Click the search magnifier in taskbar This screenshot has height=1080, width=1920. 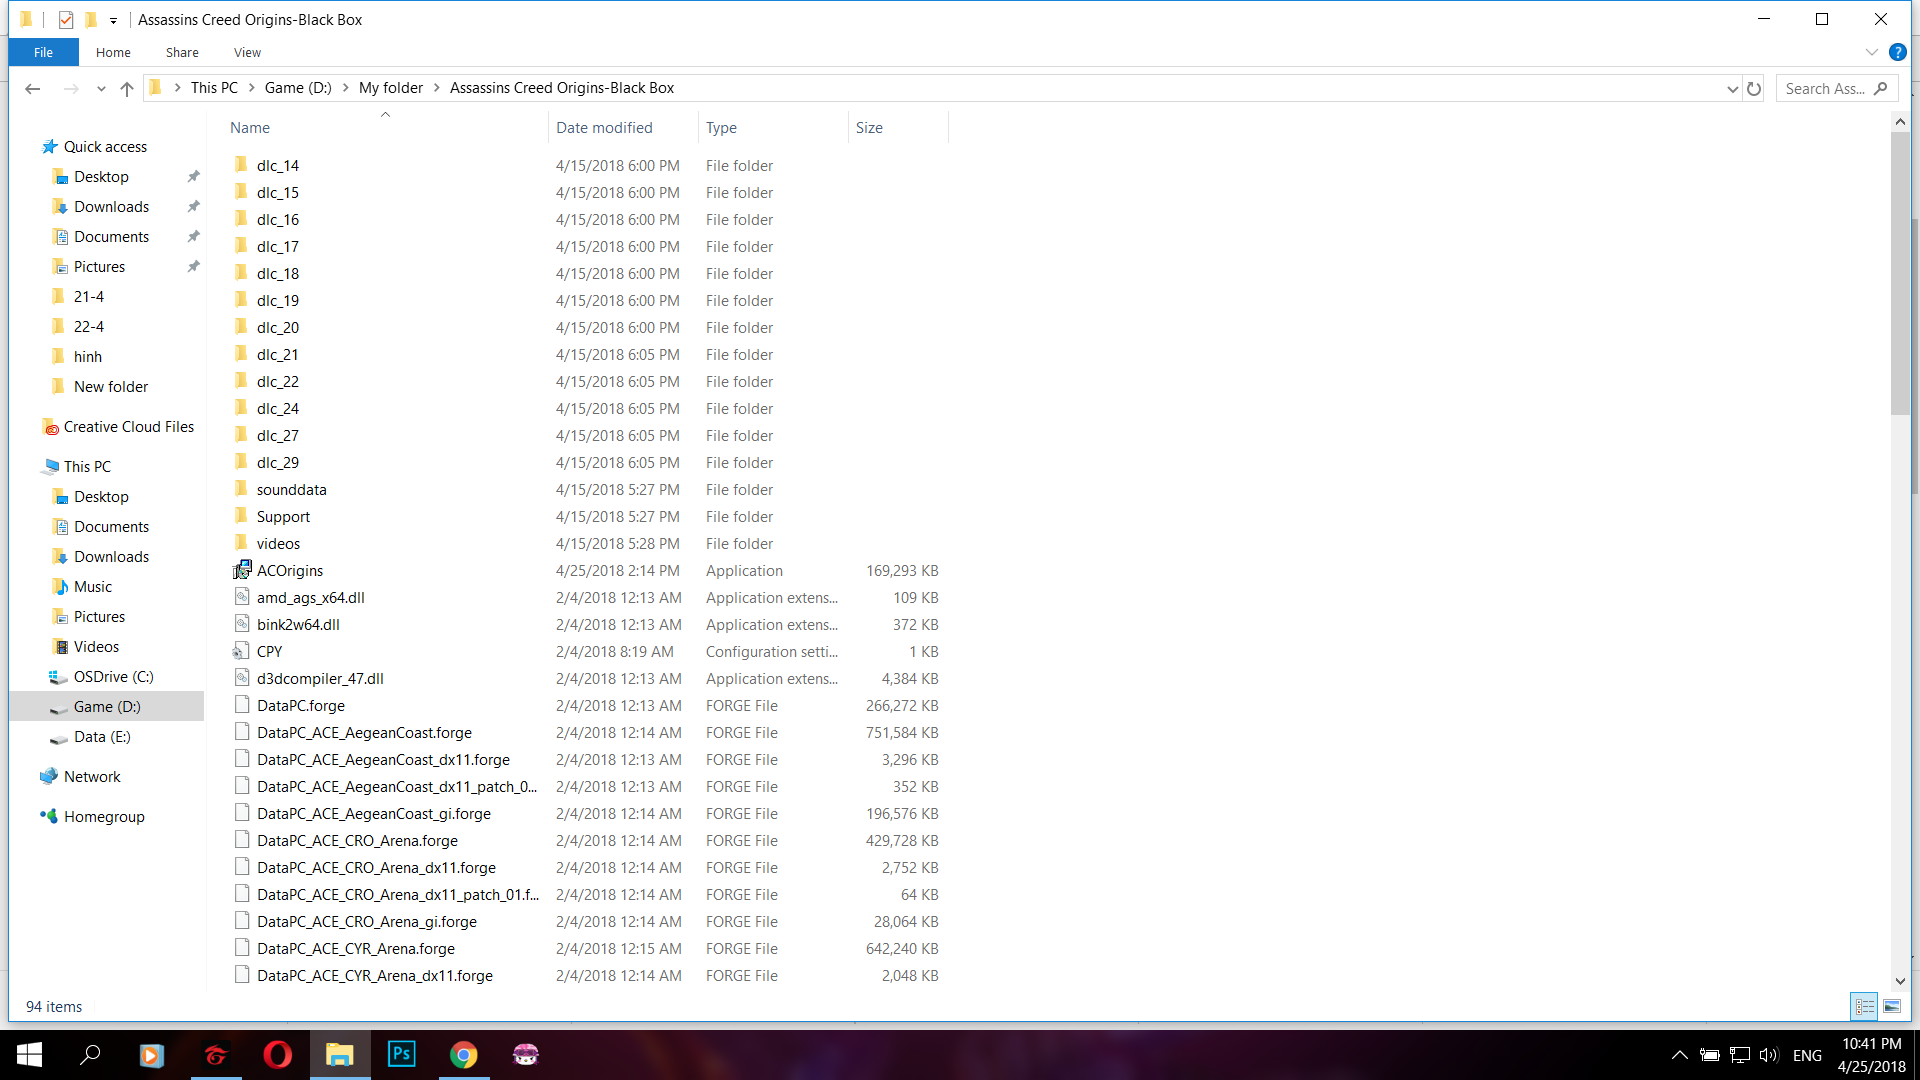pyautogui.click(x=90, y=1054)
